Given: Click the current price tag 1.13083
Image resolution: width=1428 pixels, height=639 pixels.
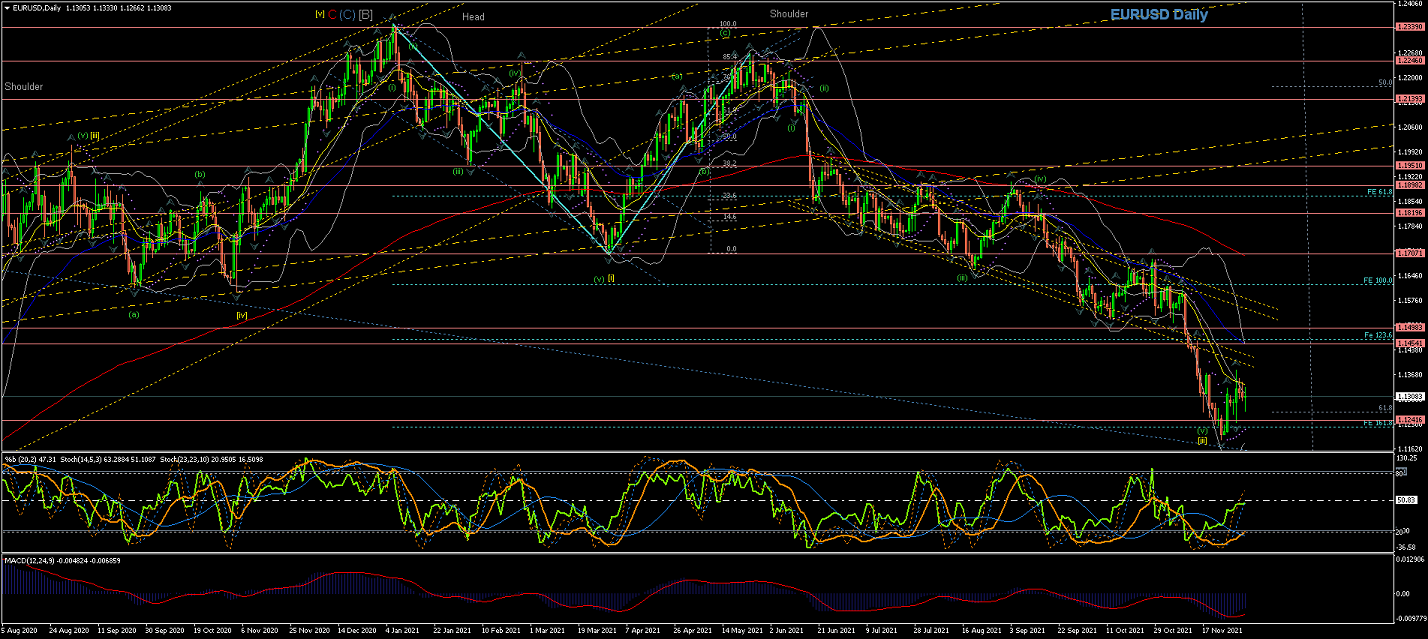Looking at the screenshot, I should [x=1409, y=397].
